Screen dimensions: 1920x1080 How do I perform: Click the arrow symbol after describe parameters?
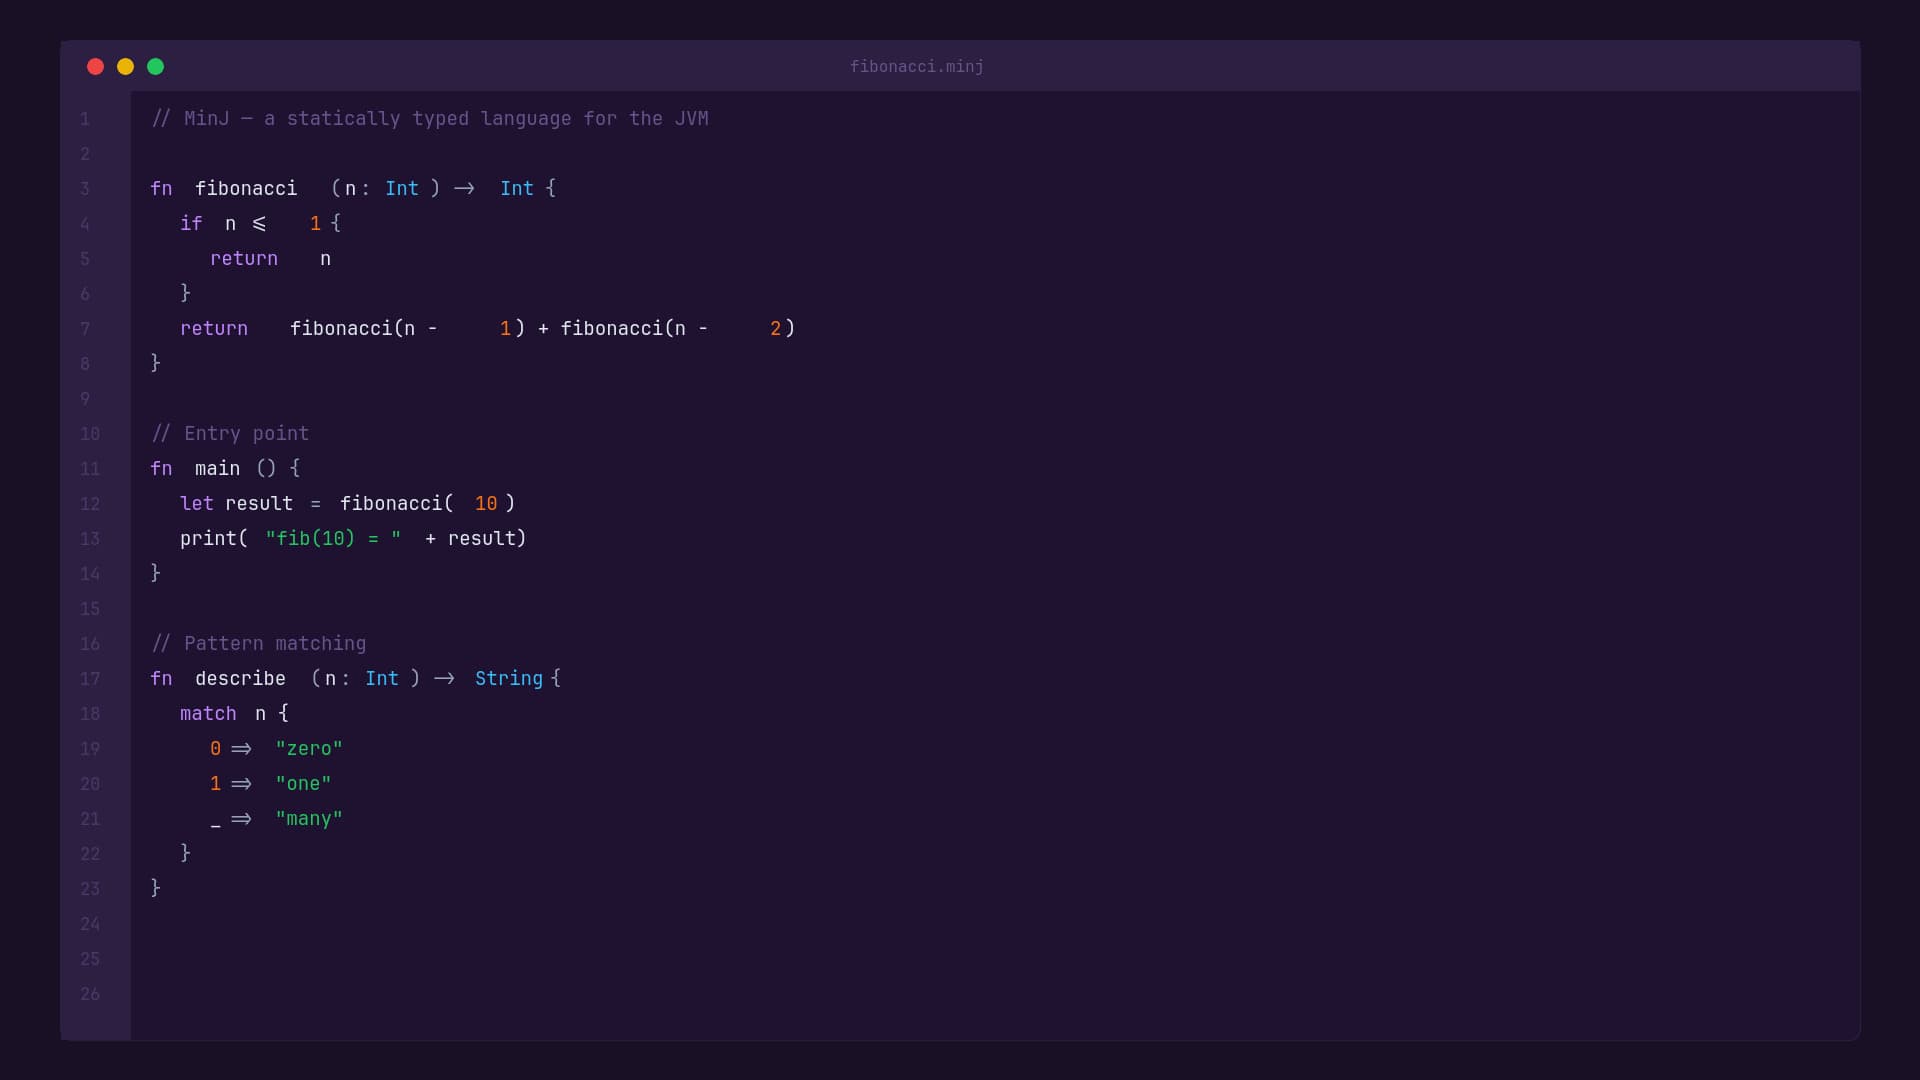(x=444, y=678)
